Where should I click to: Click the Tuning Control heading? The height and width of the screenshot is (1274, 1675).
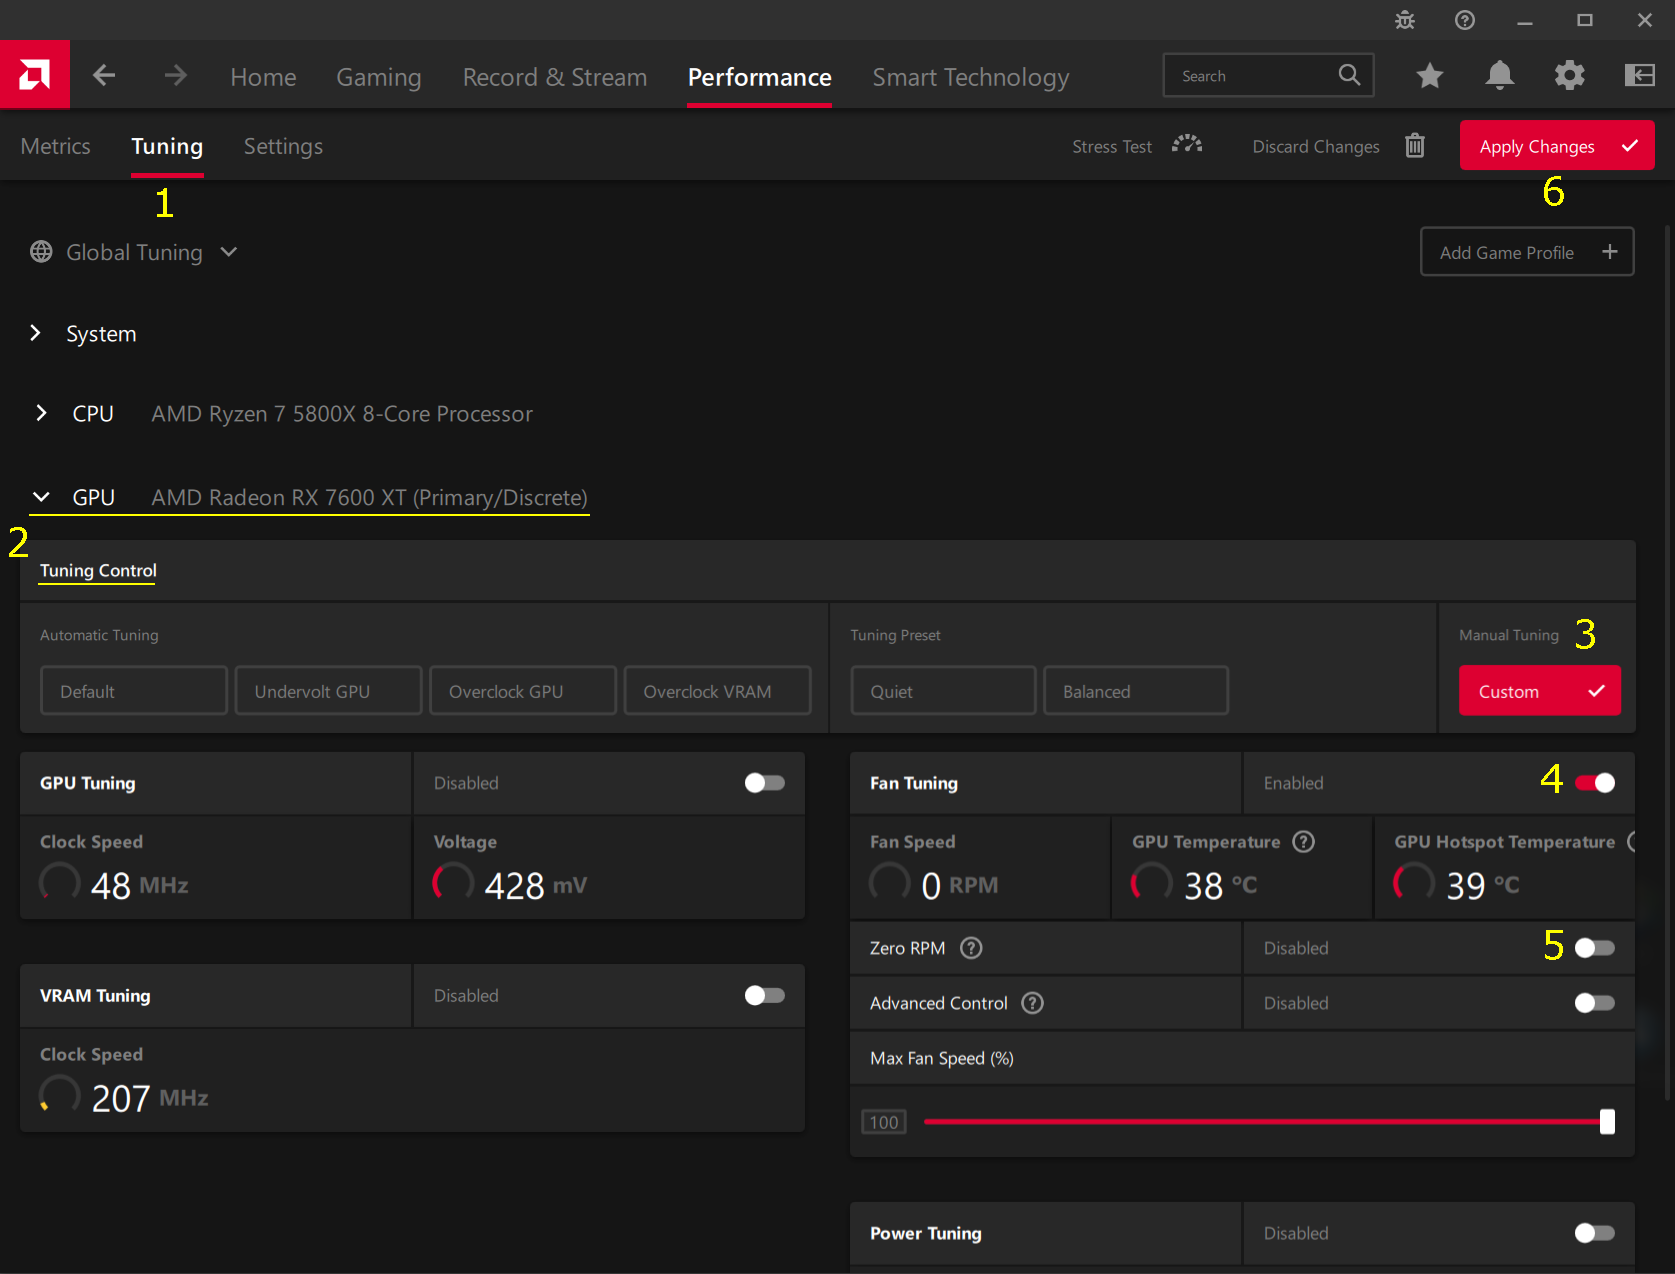coord(98,570)
